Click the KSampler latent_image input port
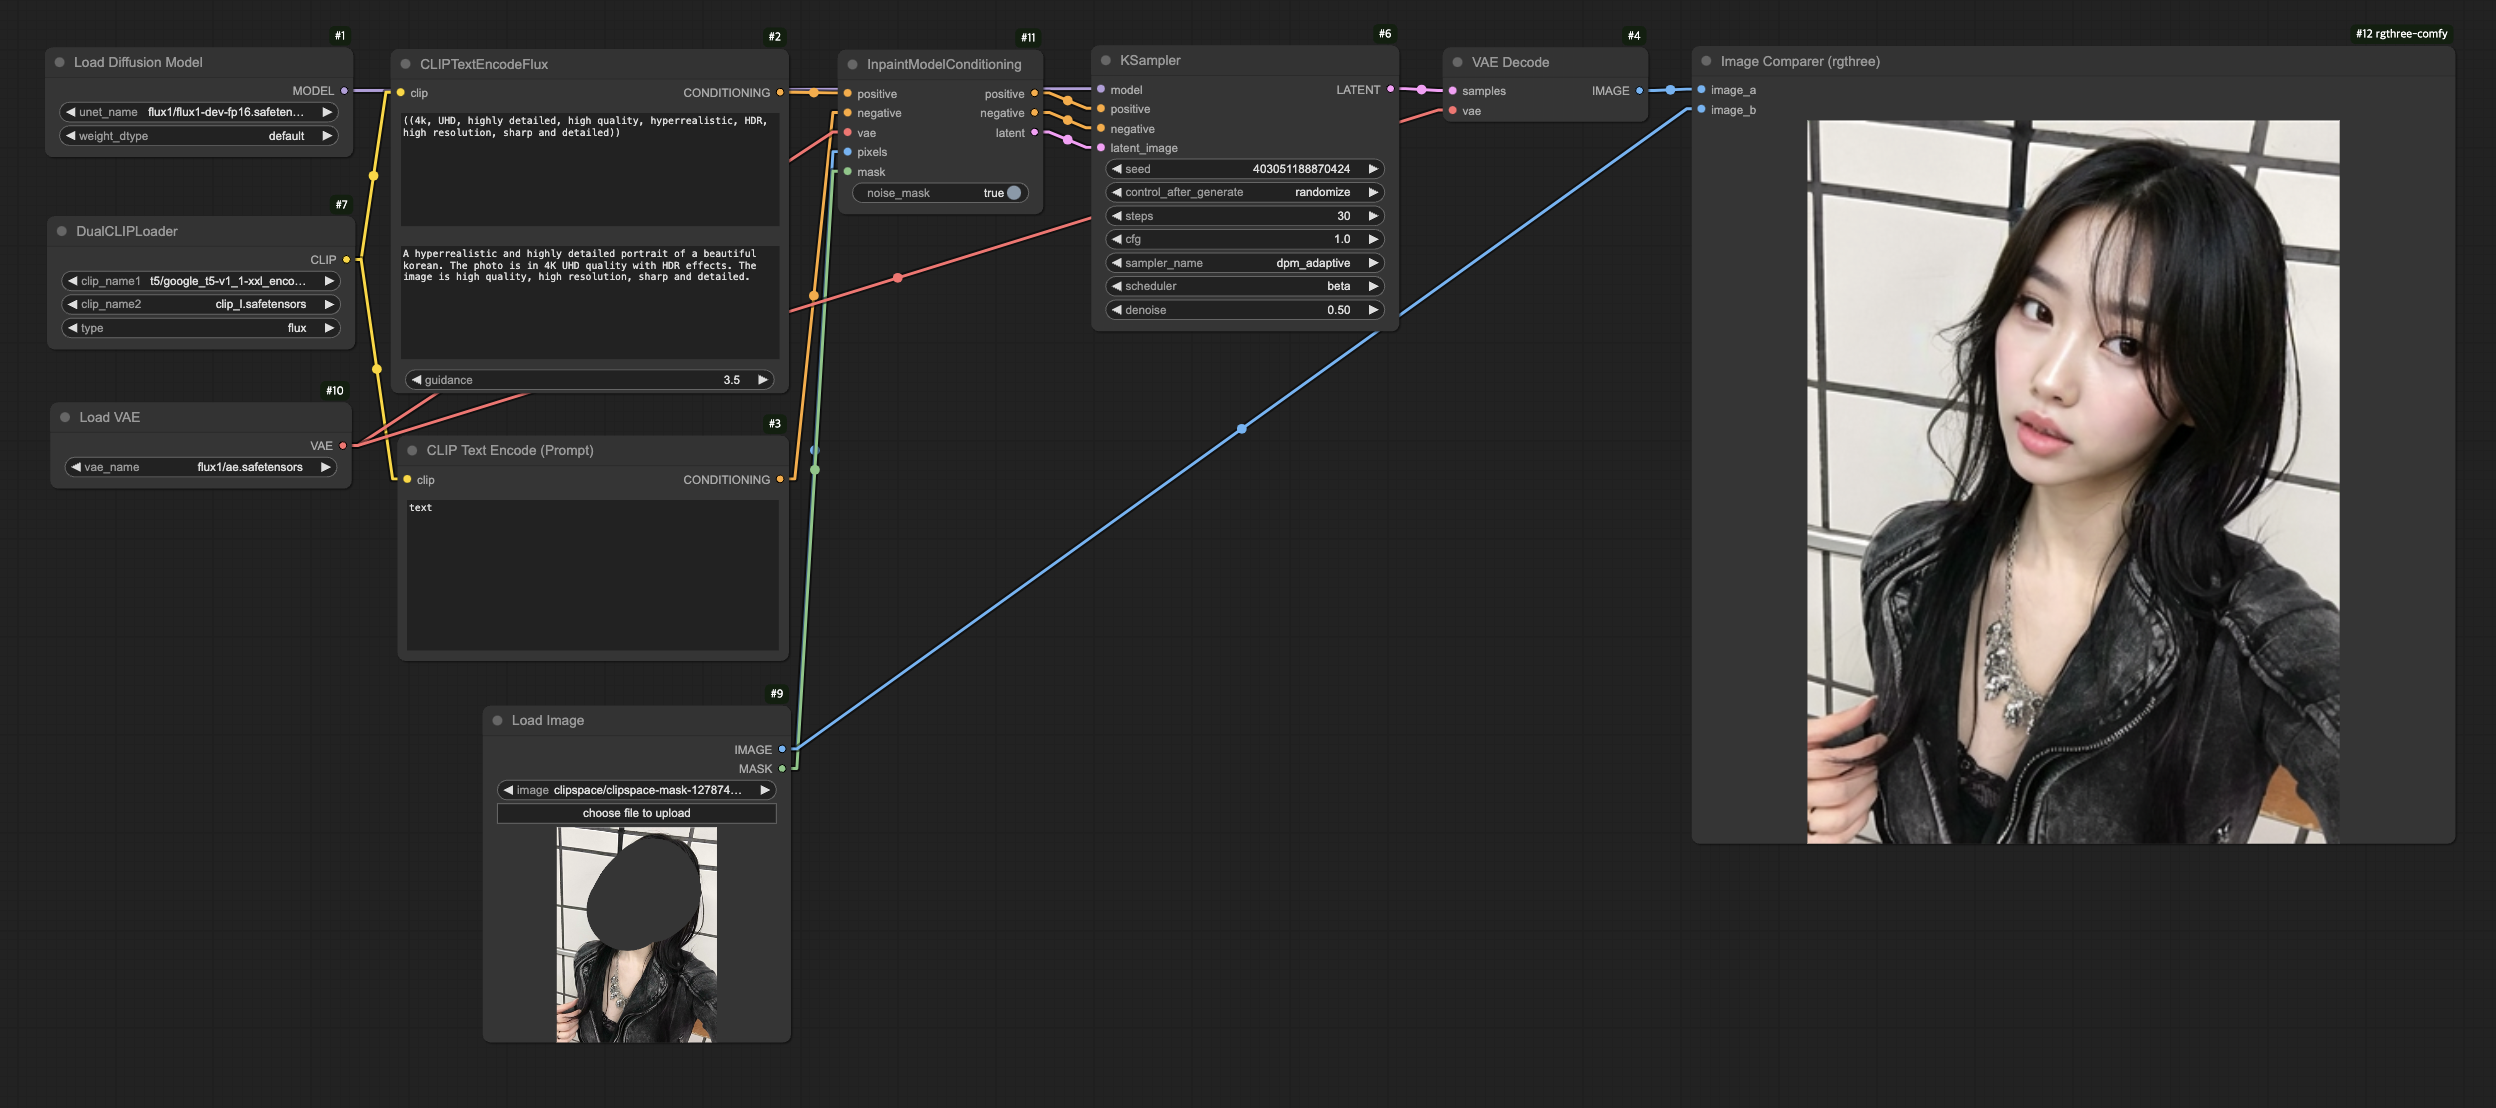Viewport: 2496px width, 1108px height. click(1101, 148)
